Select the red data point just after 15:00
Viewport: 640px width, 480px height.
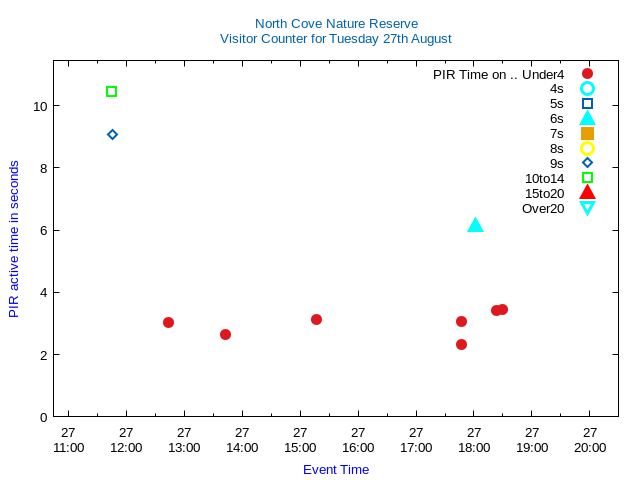[316, 320]
